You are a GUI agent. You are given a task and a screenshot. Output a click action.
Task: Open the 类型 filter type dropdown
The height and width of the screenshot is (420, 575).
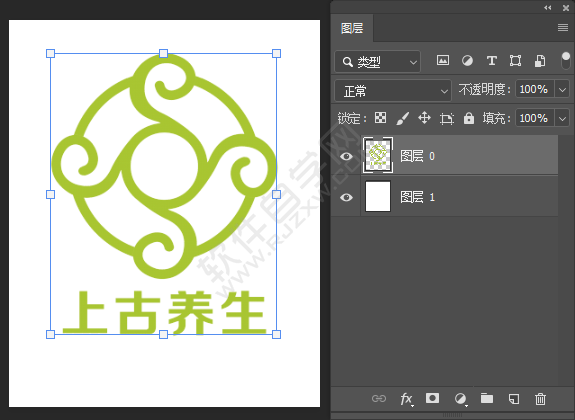(x=378, y=62)
